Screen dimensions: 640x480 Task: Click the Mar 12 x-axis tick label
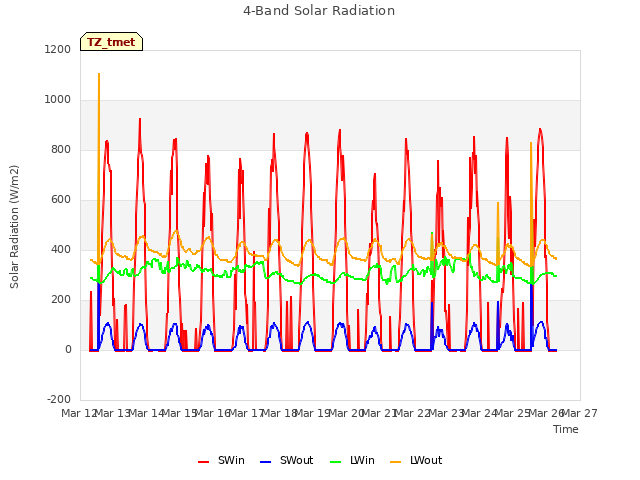79,413
